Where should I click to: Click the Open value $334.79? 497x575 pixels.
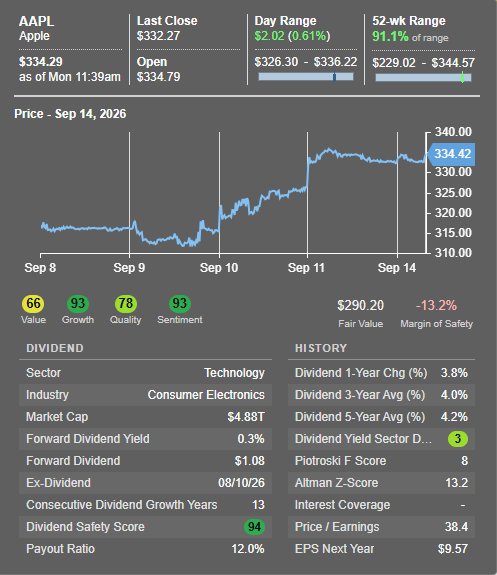158,77
